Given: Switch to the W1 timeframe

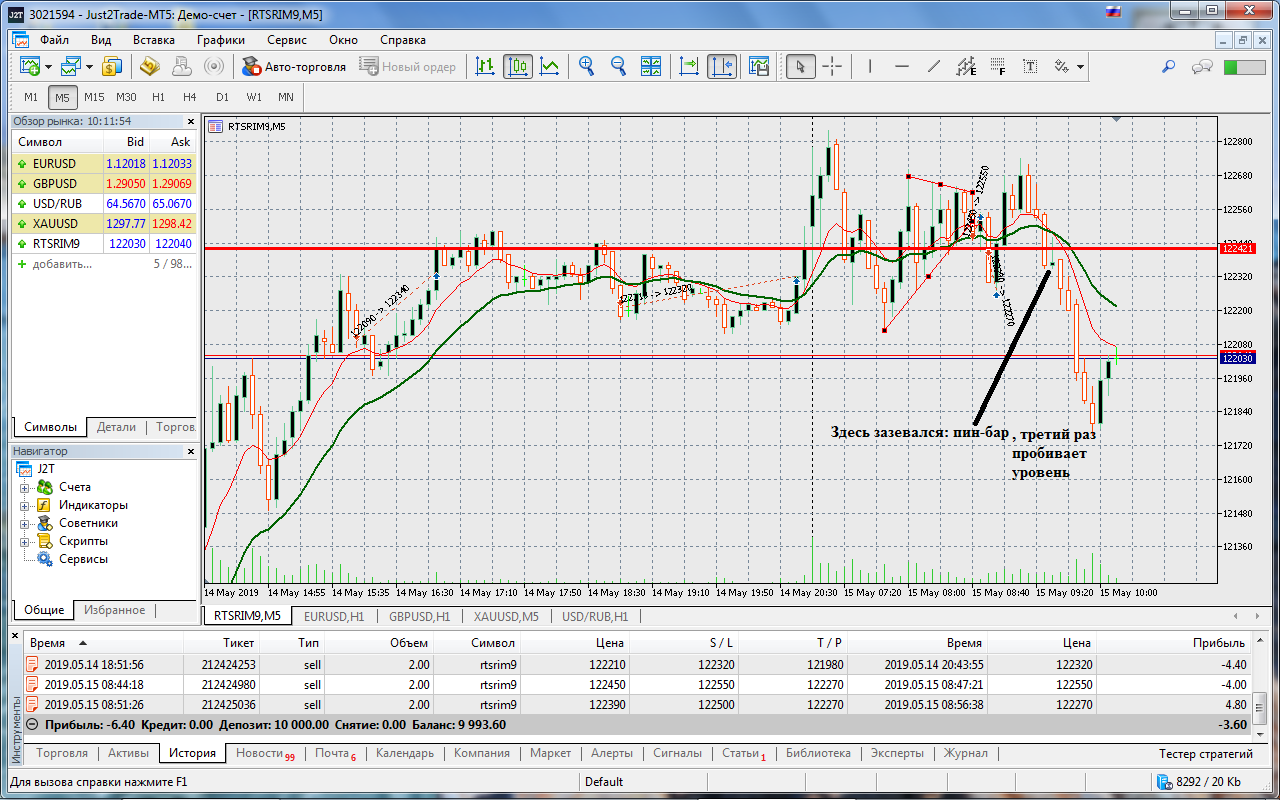Looking at the screenshot, I should coord(254,97).
